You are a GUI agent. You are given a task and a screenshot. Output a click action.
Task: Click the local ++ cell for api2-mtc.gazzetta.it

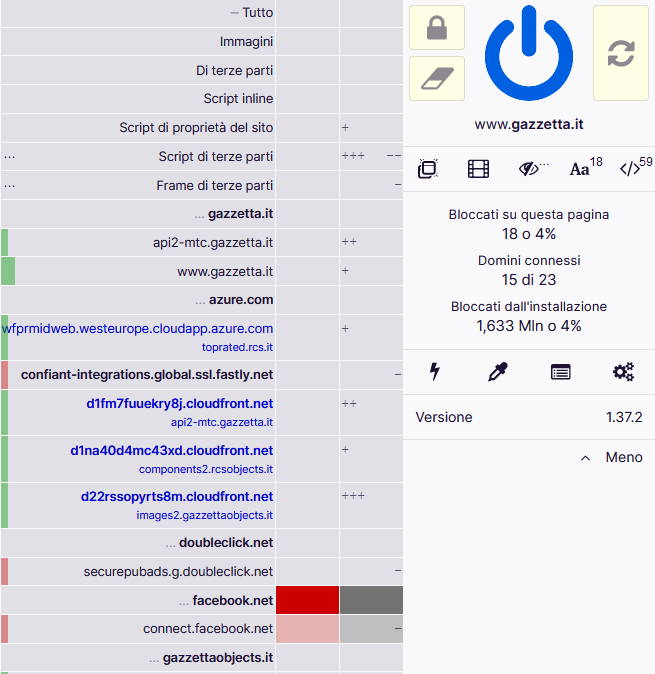(x=371, y=242)
